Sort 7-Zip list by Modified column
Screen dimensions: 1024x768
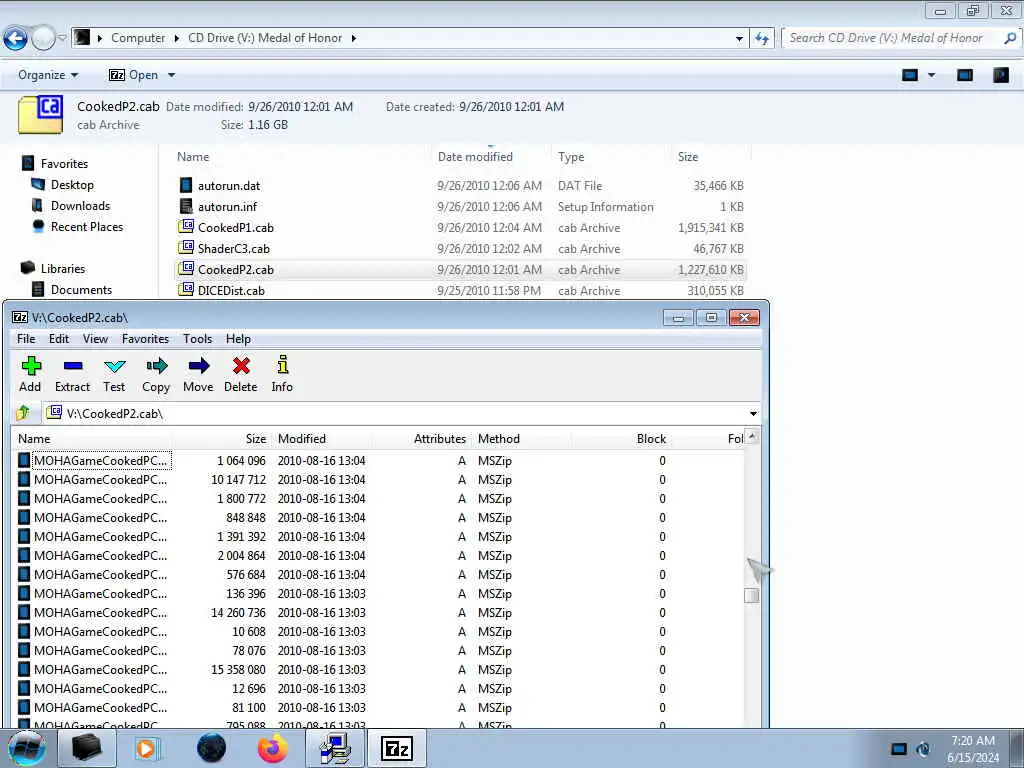[321, 439]
